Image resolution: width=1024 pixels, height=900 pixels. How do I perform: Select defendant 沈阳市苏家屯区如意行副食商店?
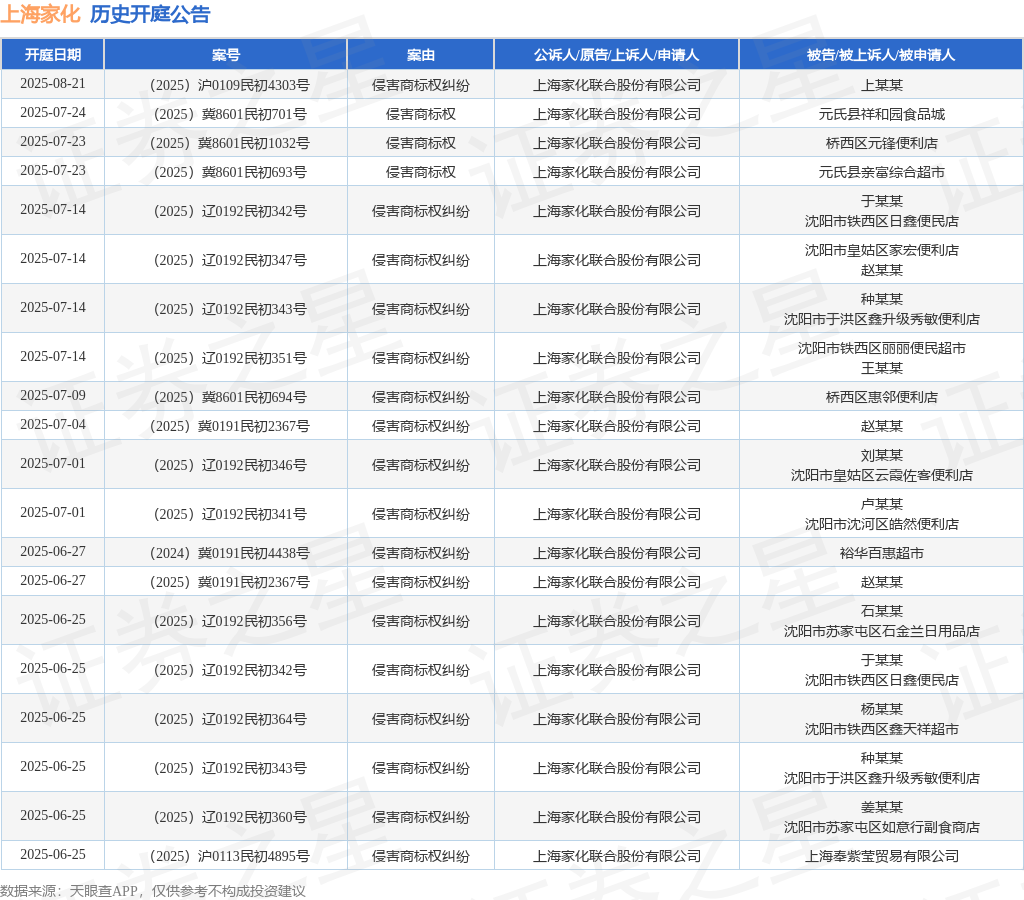click(882, 828)
